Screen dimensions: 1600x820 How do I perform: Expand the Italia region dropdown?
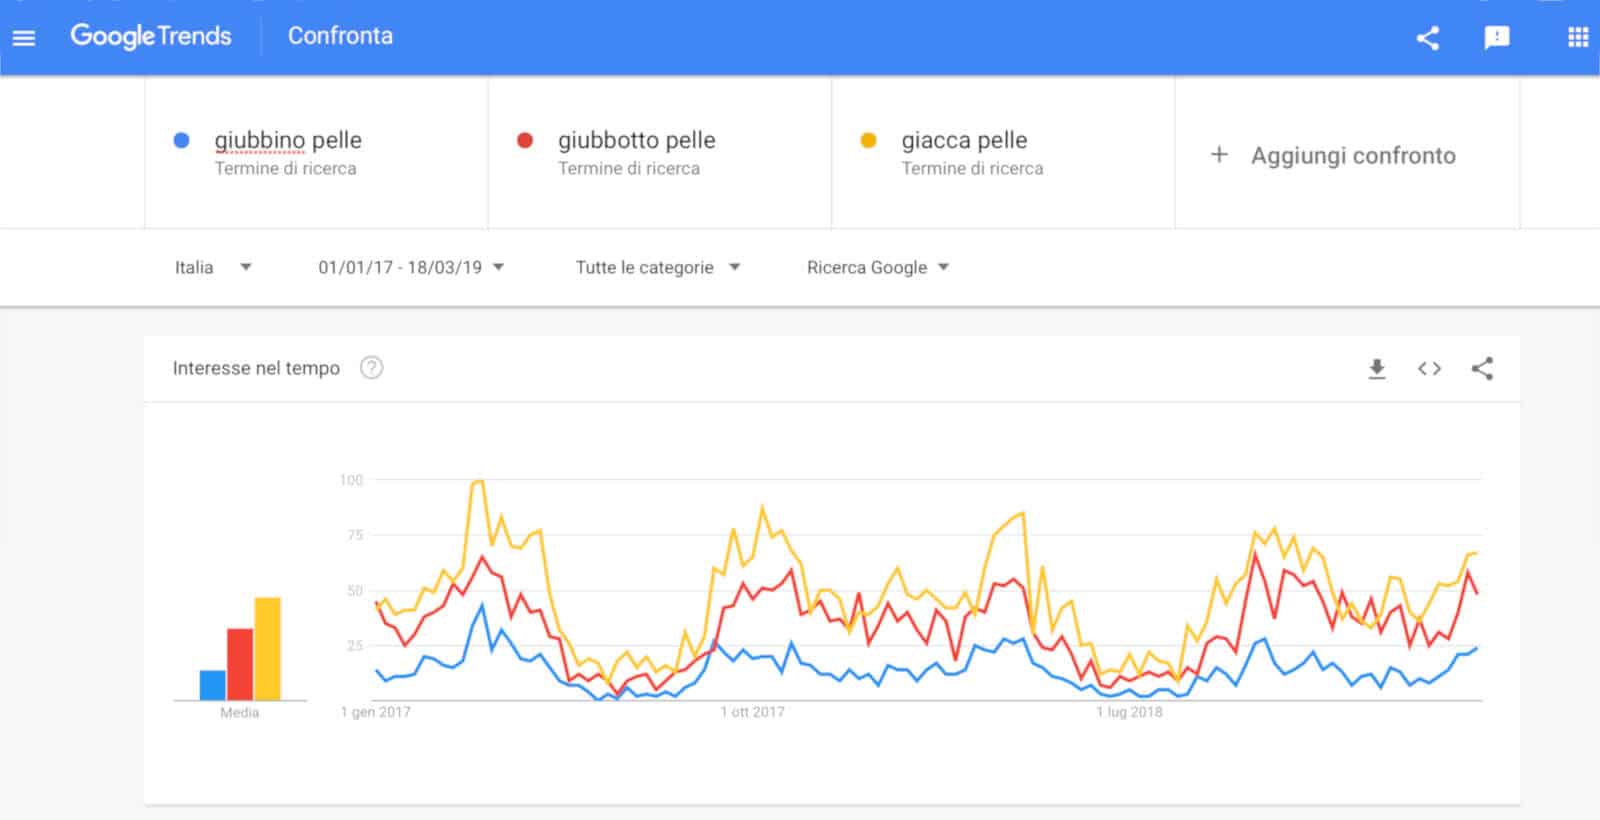coord(213,267)
